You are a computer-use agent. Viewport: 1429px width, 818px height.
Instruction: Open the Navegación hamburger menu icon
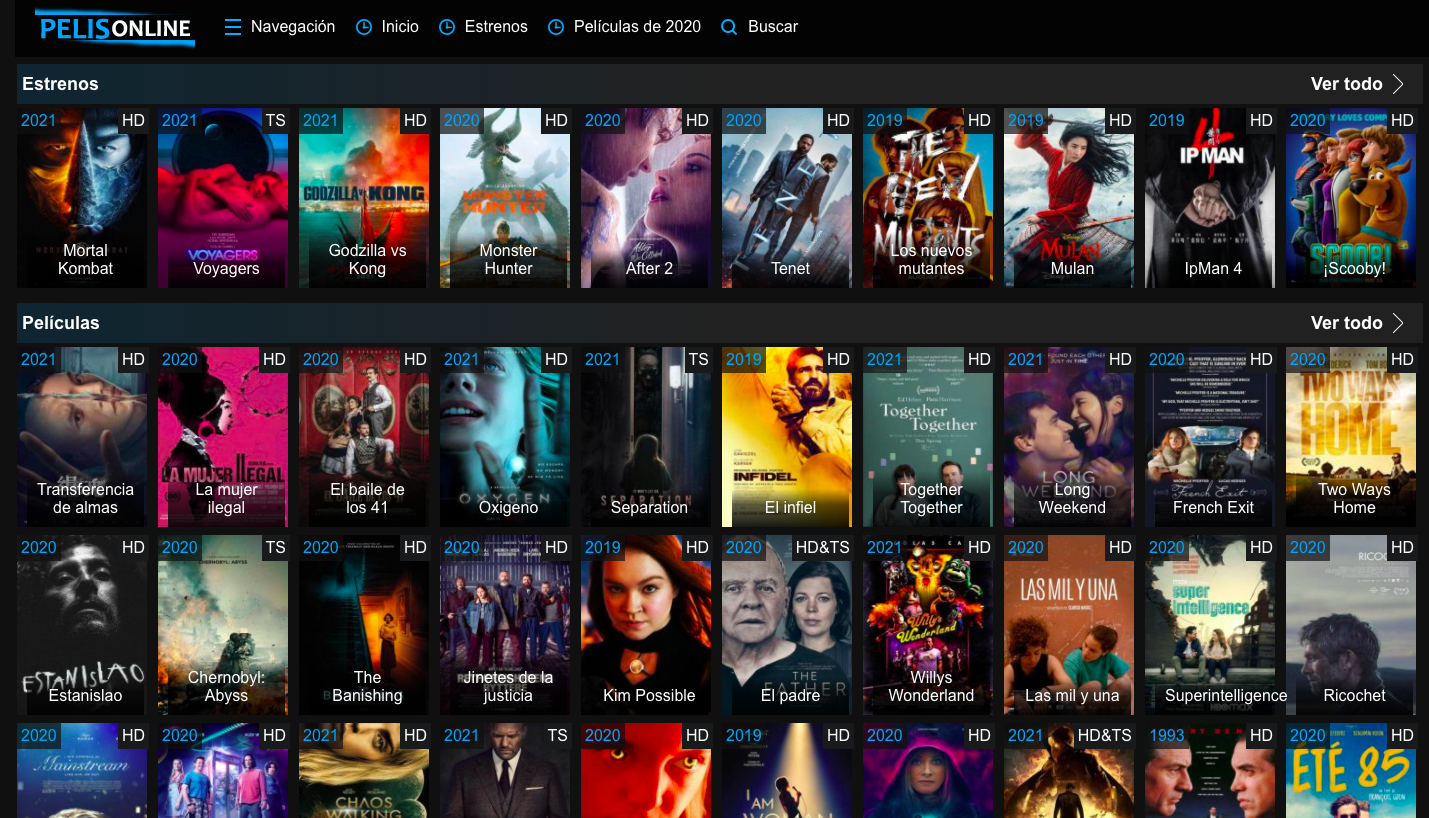(x=233, y=27)
